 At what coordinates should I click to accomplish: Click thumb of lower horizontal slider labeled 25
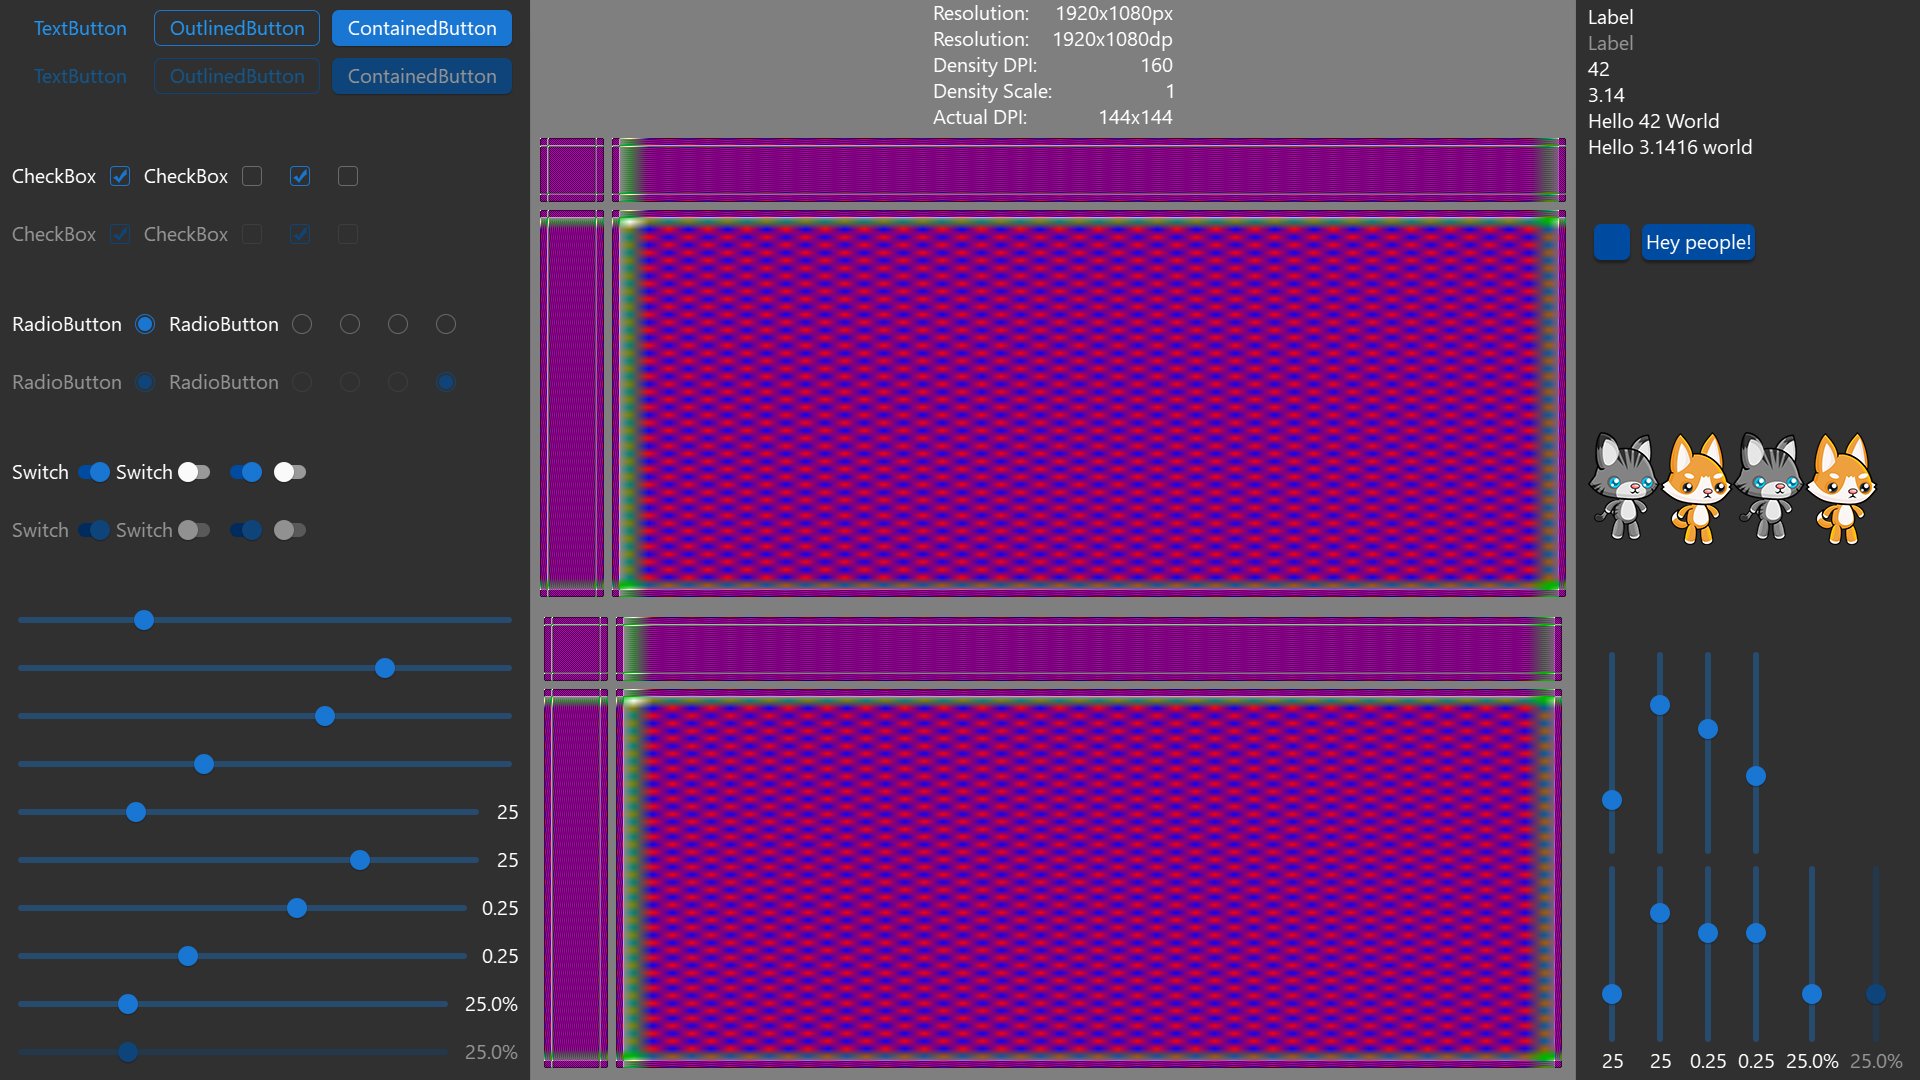click(360, 860)
